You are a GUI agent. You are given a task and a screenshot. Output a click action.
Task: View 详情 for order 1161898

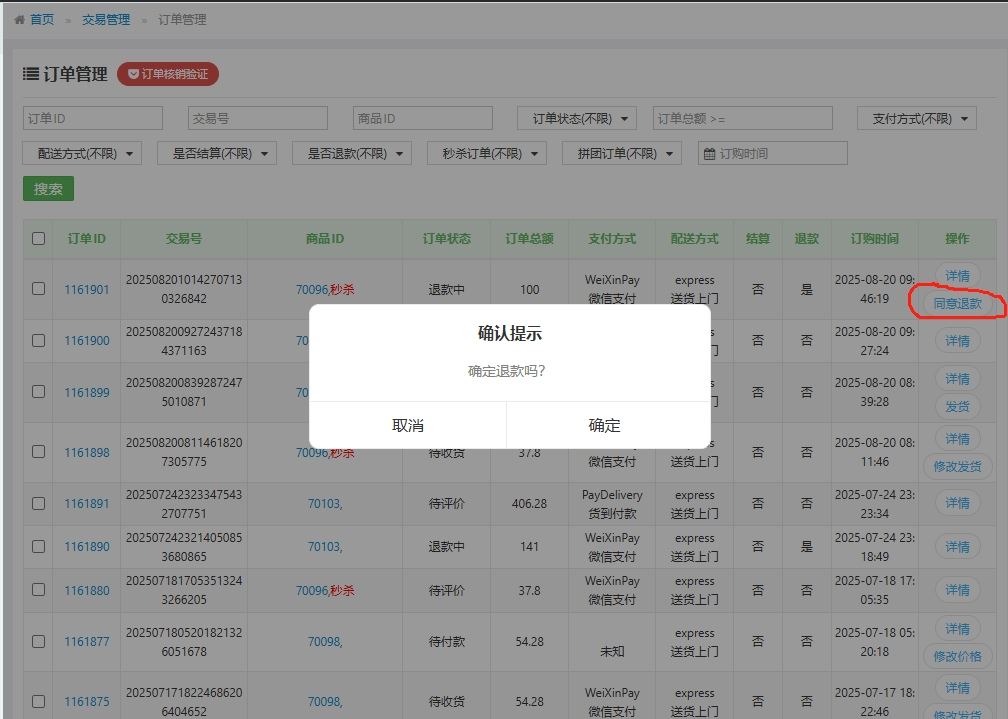pyautogui.click(x=957, y=439)
